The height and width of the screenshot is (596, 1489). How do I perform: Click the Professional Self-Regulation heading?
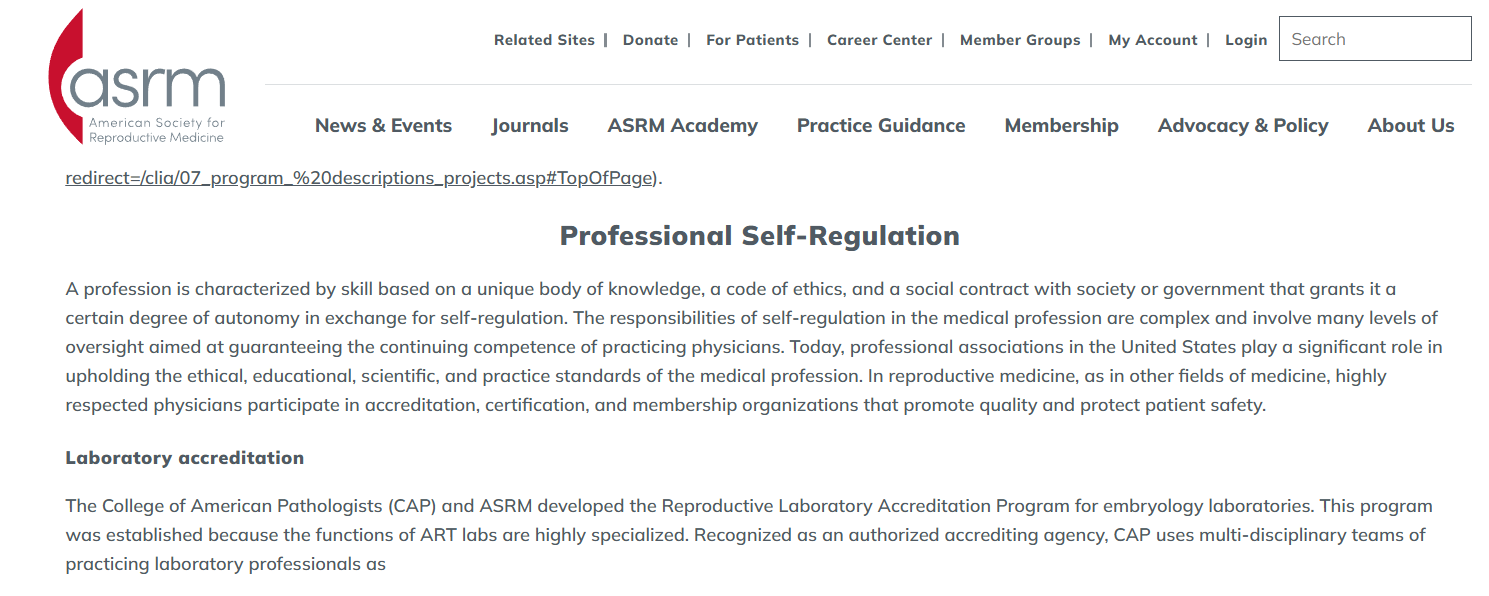(760, 236)
